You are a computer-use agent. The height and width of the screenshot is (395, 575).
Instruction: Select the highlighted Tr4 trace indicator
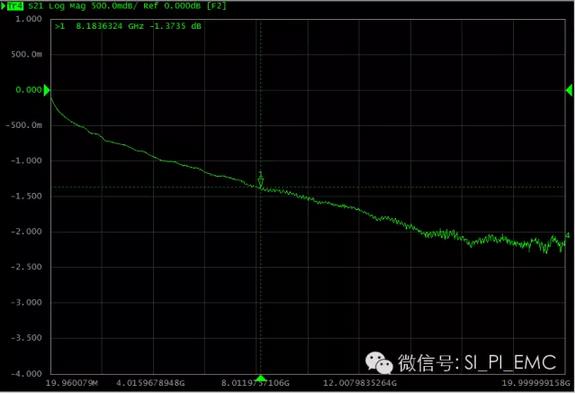click(x=15, y=6)
